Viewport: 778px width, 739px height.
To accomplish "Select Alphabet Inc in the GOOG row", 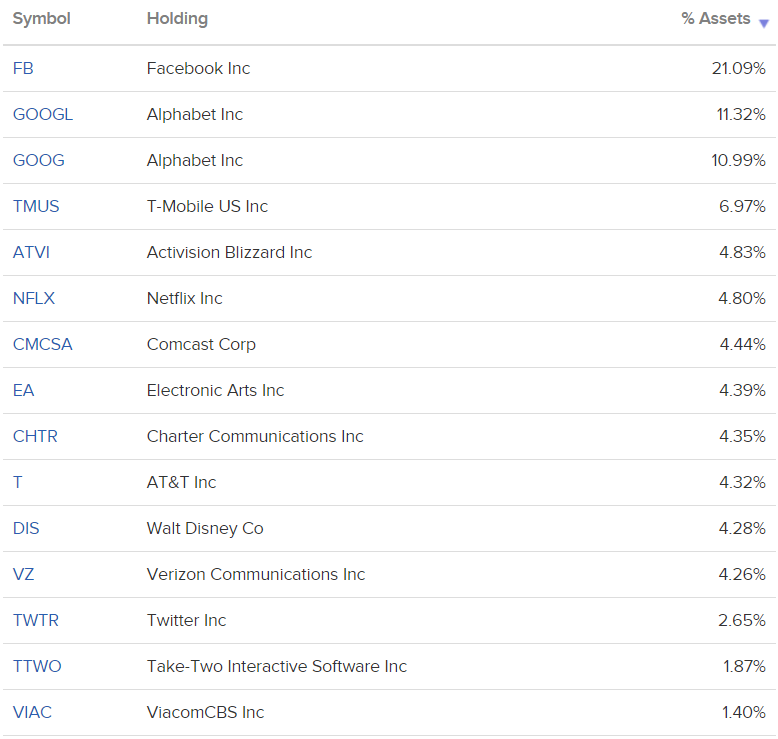I will coord(195,160).
